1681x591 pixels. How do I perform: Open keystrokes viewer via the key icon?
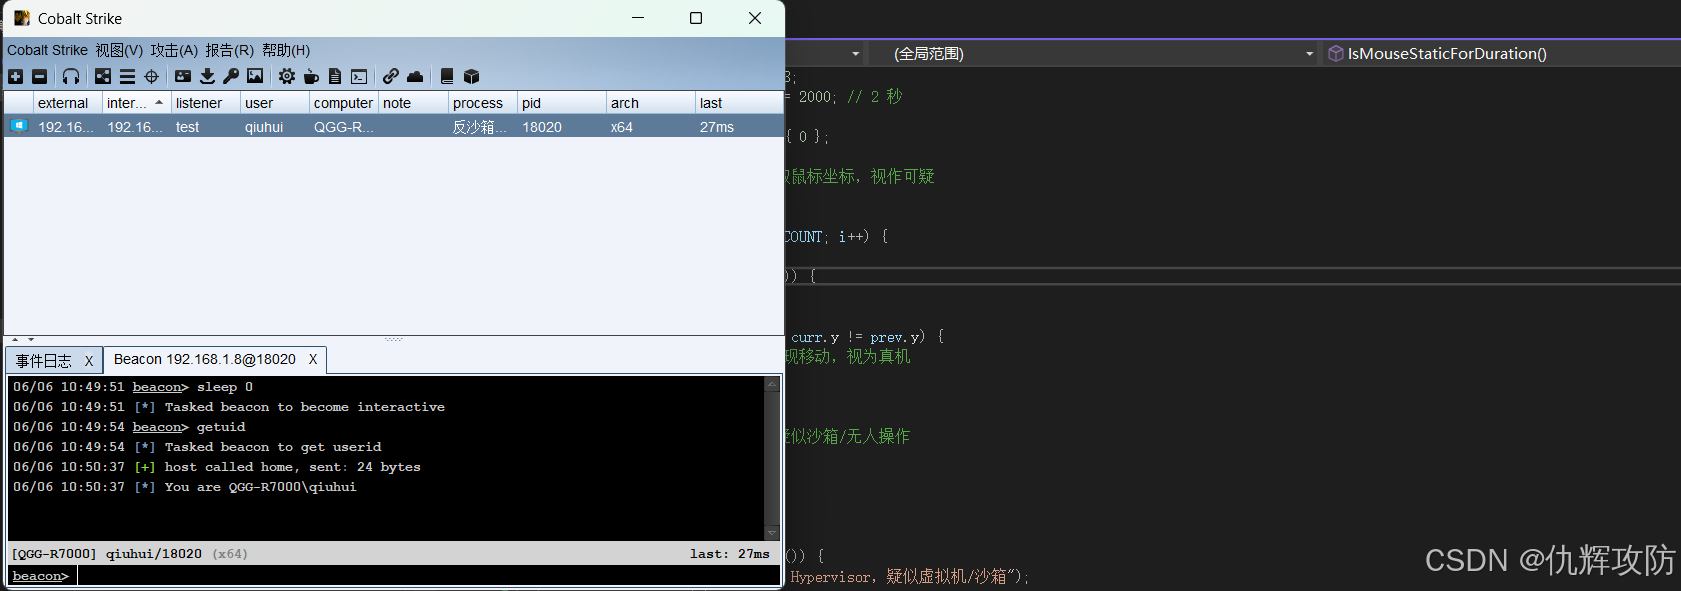(x=231, y=76)
